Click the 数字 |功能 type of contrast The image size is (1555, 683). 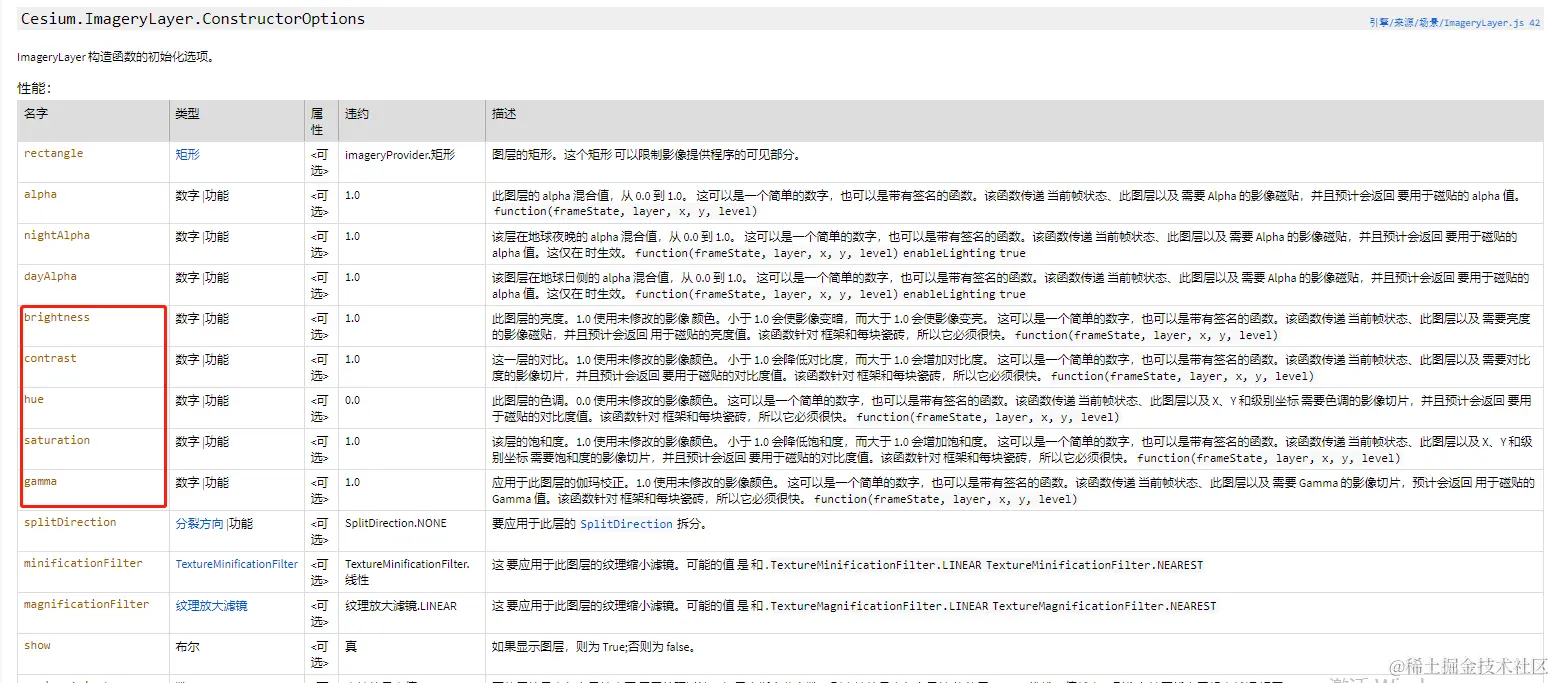tap(202, 360)
